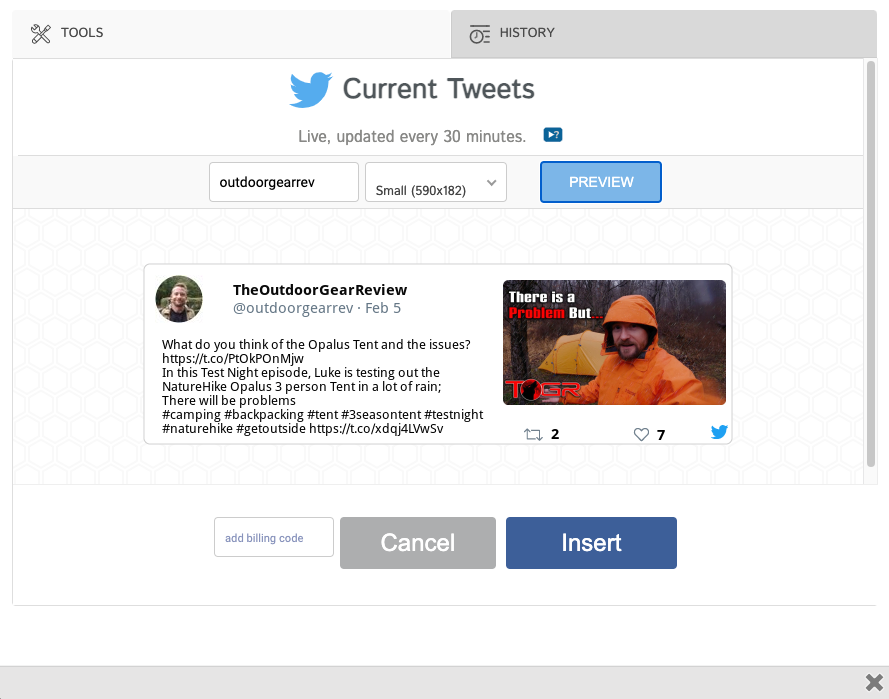
Task: Switch to the History tab
Action: [664, 33]
